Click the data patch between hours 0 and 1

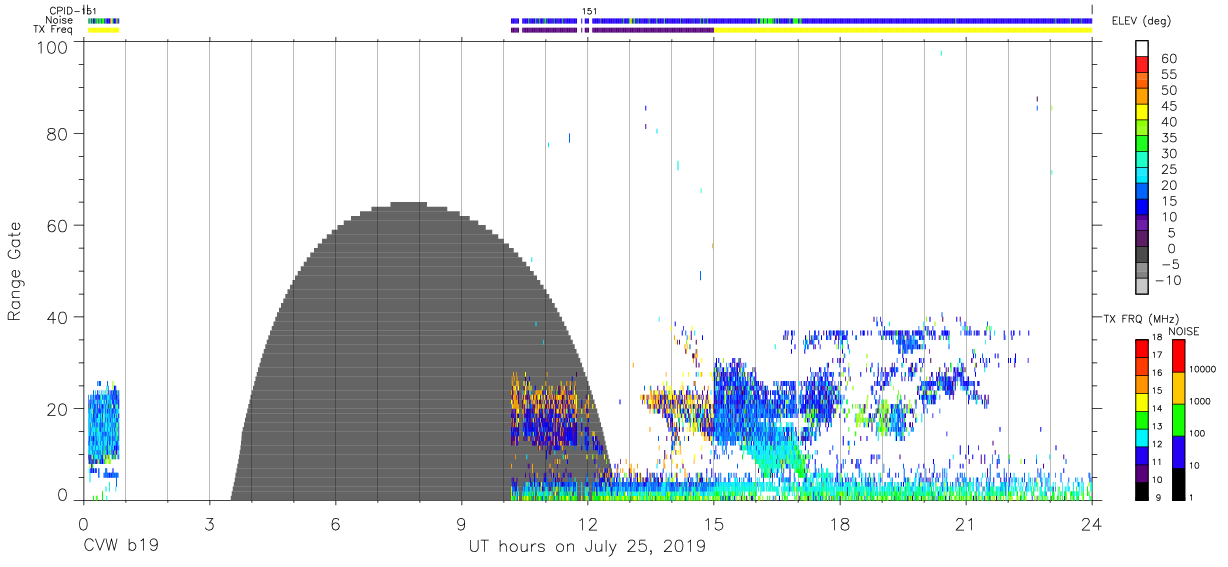tap(103, 425)
